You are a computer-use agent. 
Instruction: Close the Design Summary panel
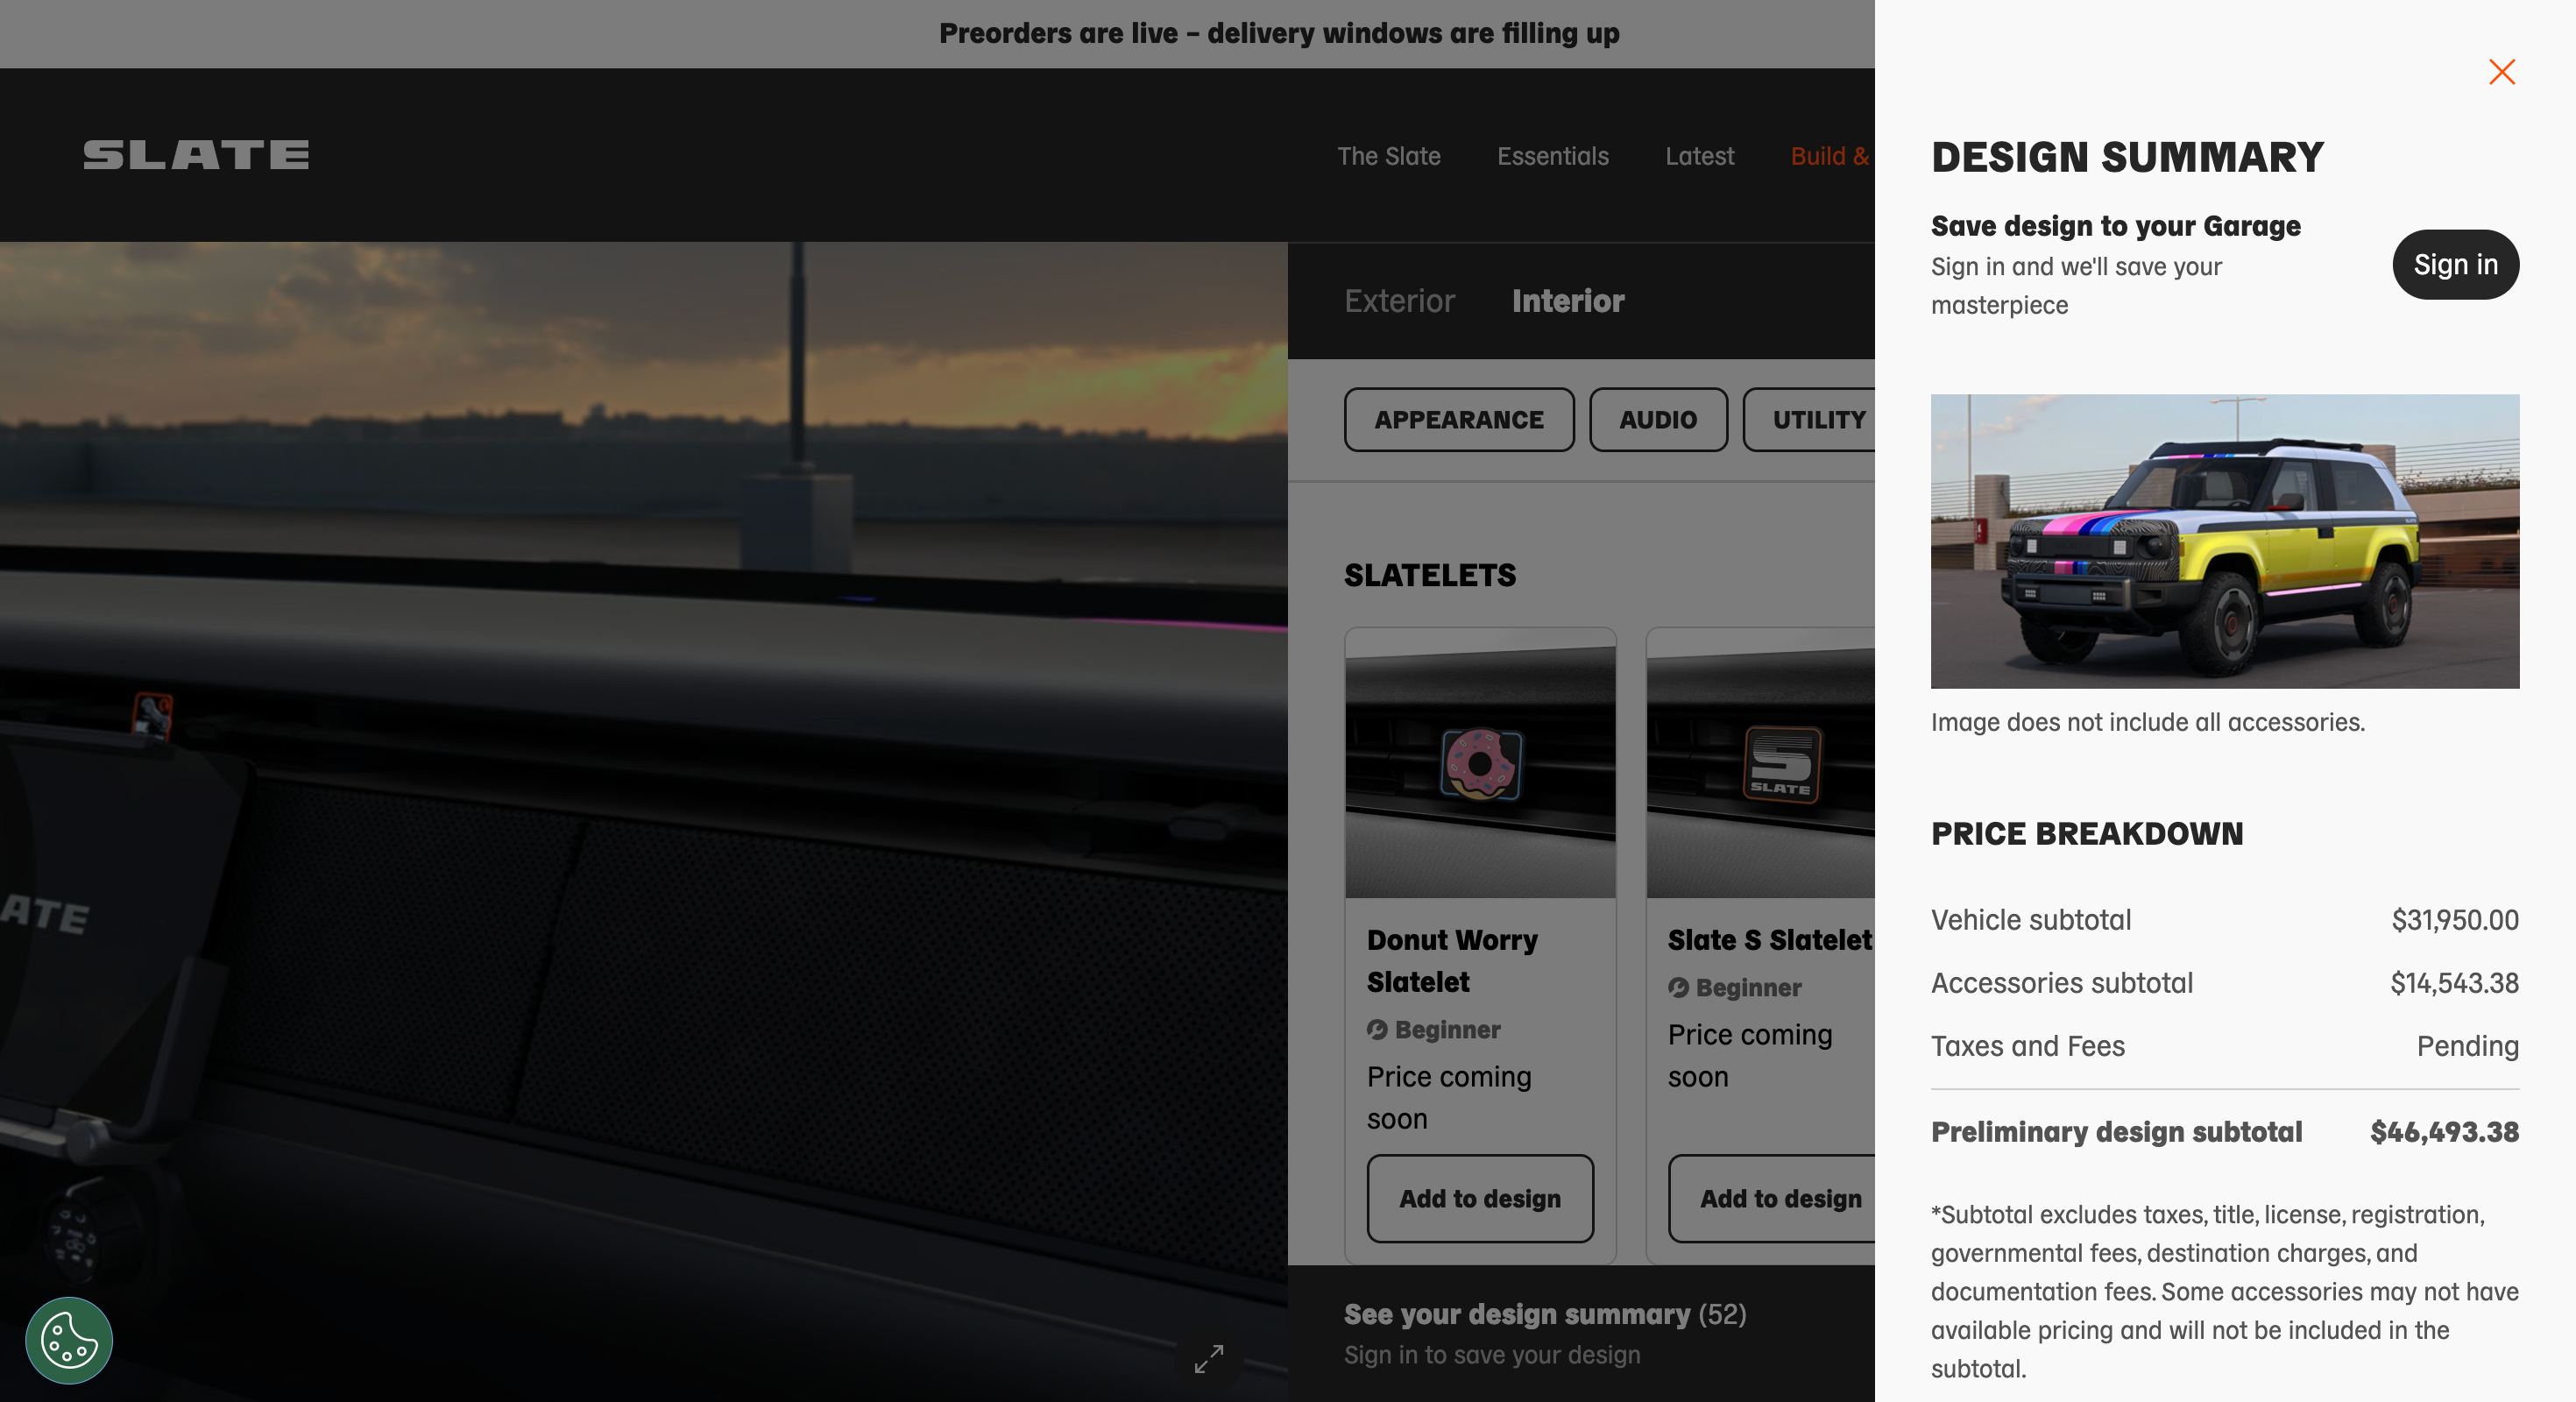(2501, 72)
